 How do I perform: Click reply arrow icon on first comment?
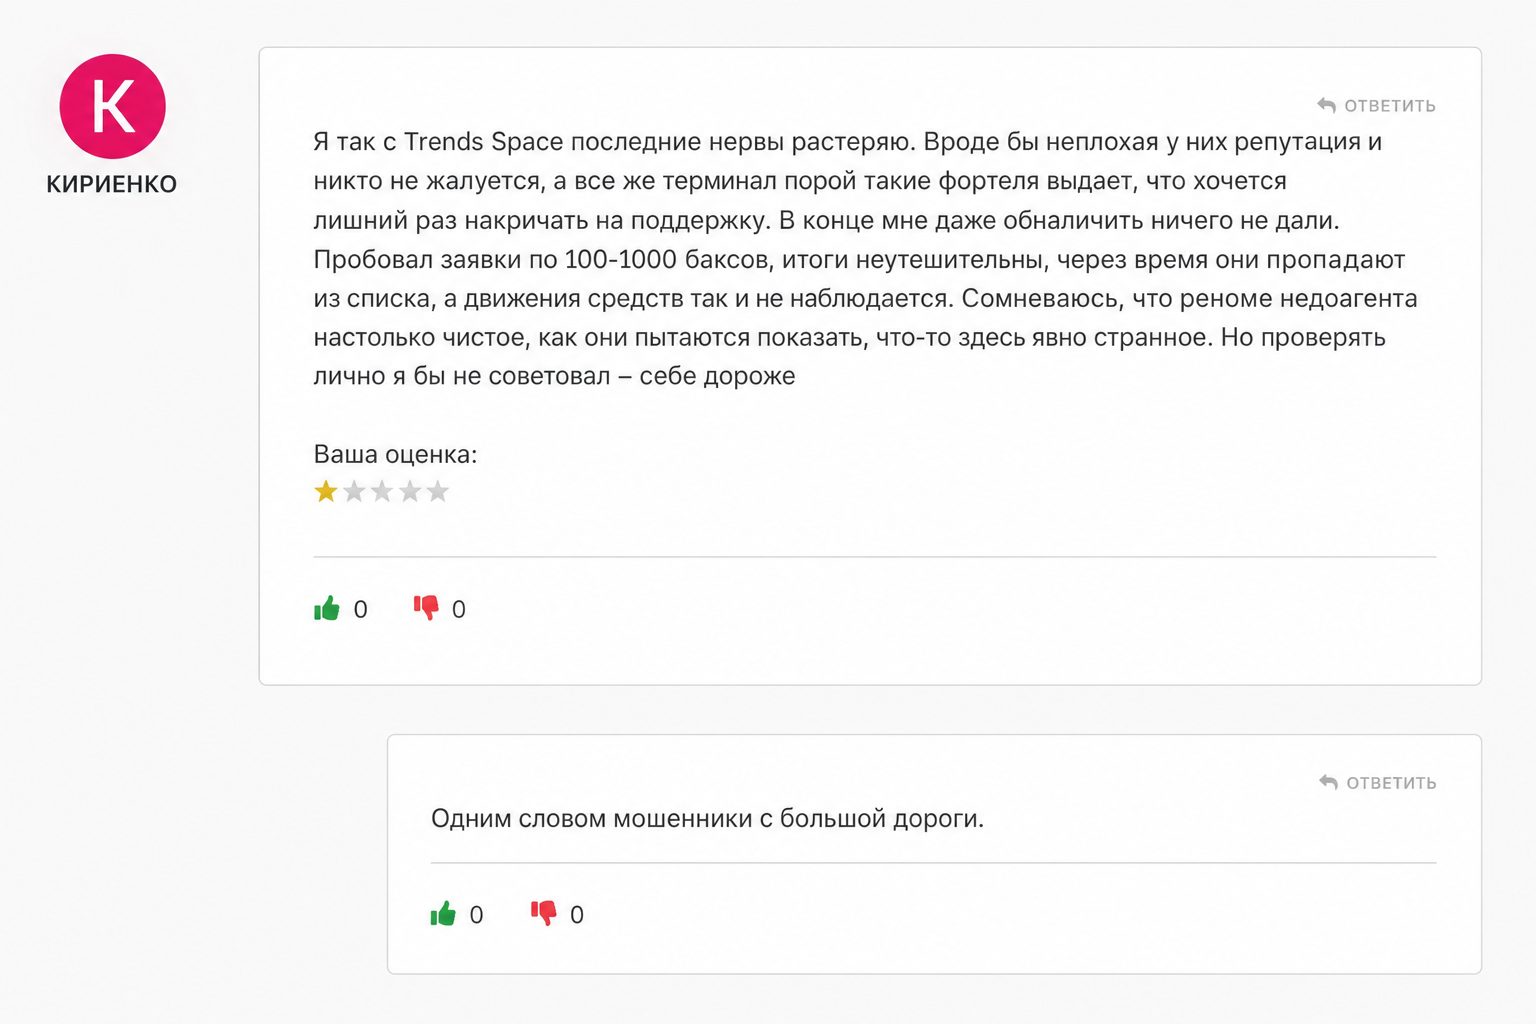1326,105
